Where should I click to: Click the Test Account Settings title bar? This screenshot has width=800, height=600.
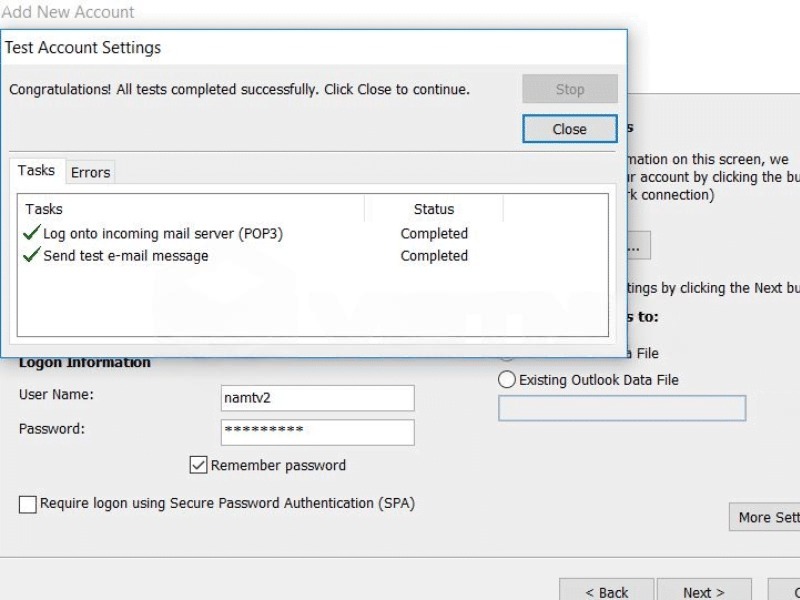pyautogui.click(x=300, y=48)
